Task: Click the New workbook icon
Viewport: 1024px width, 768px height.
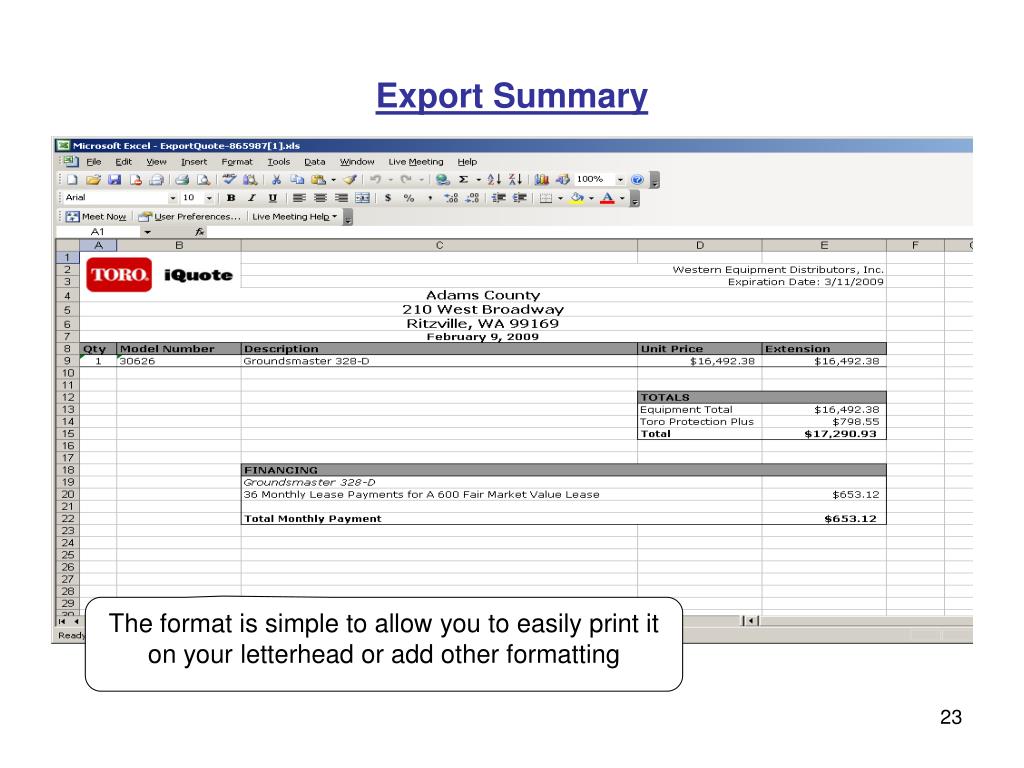Action: [72, 180]
